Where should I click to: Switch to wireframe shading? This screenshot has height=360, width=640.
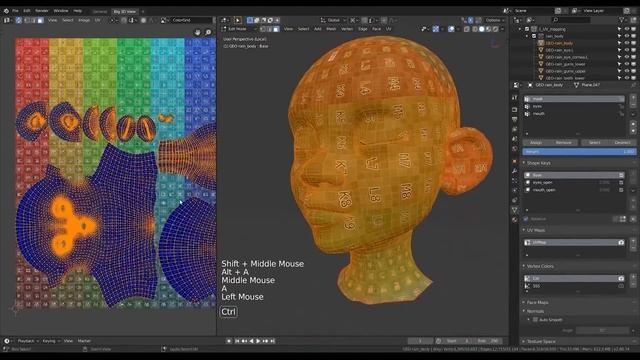point(475,29)
